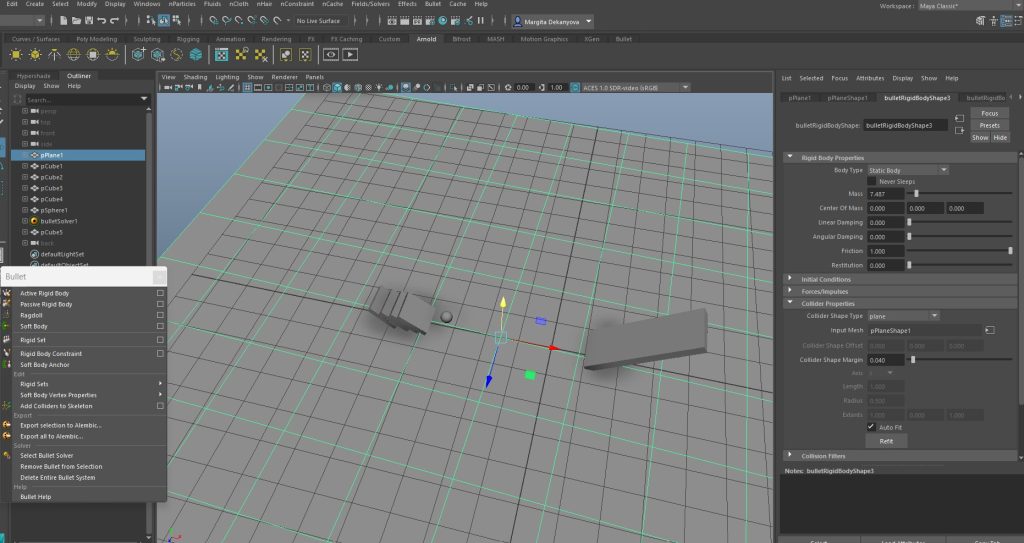Click the Refit button

(886, 441)
